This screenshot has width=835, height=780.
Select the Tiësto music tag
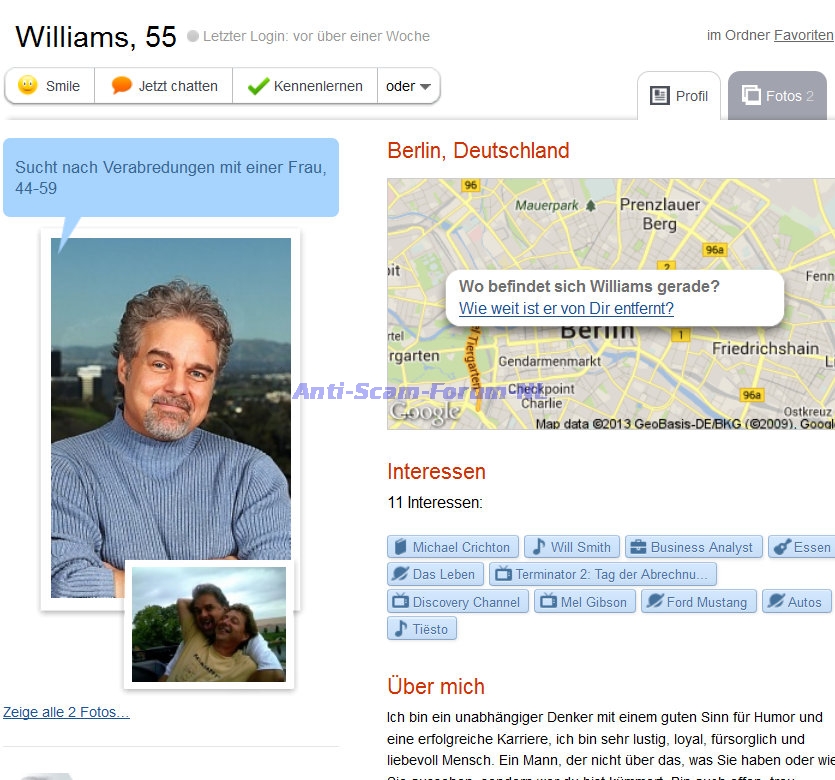[422, 629]
